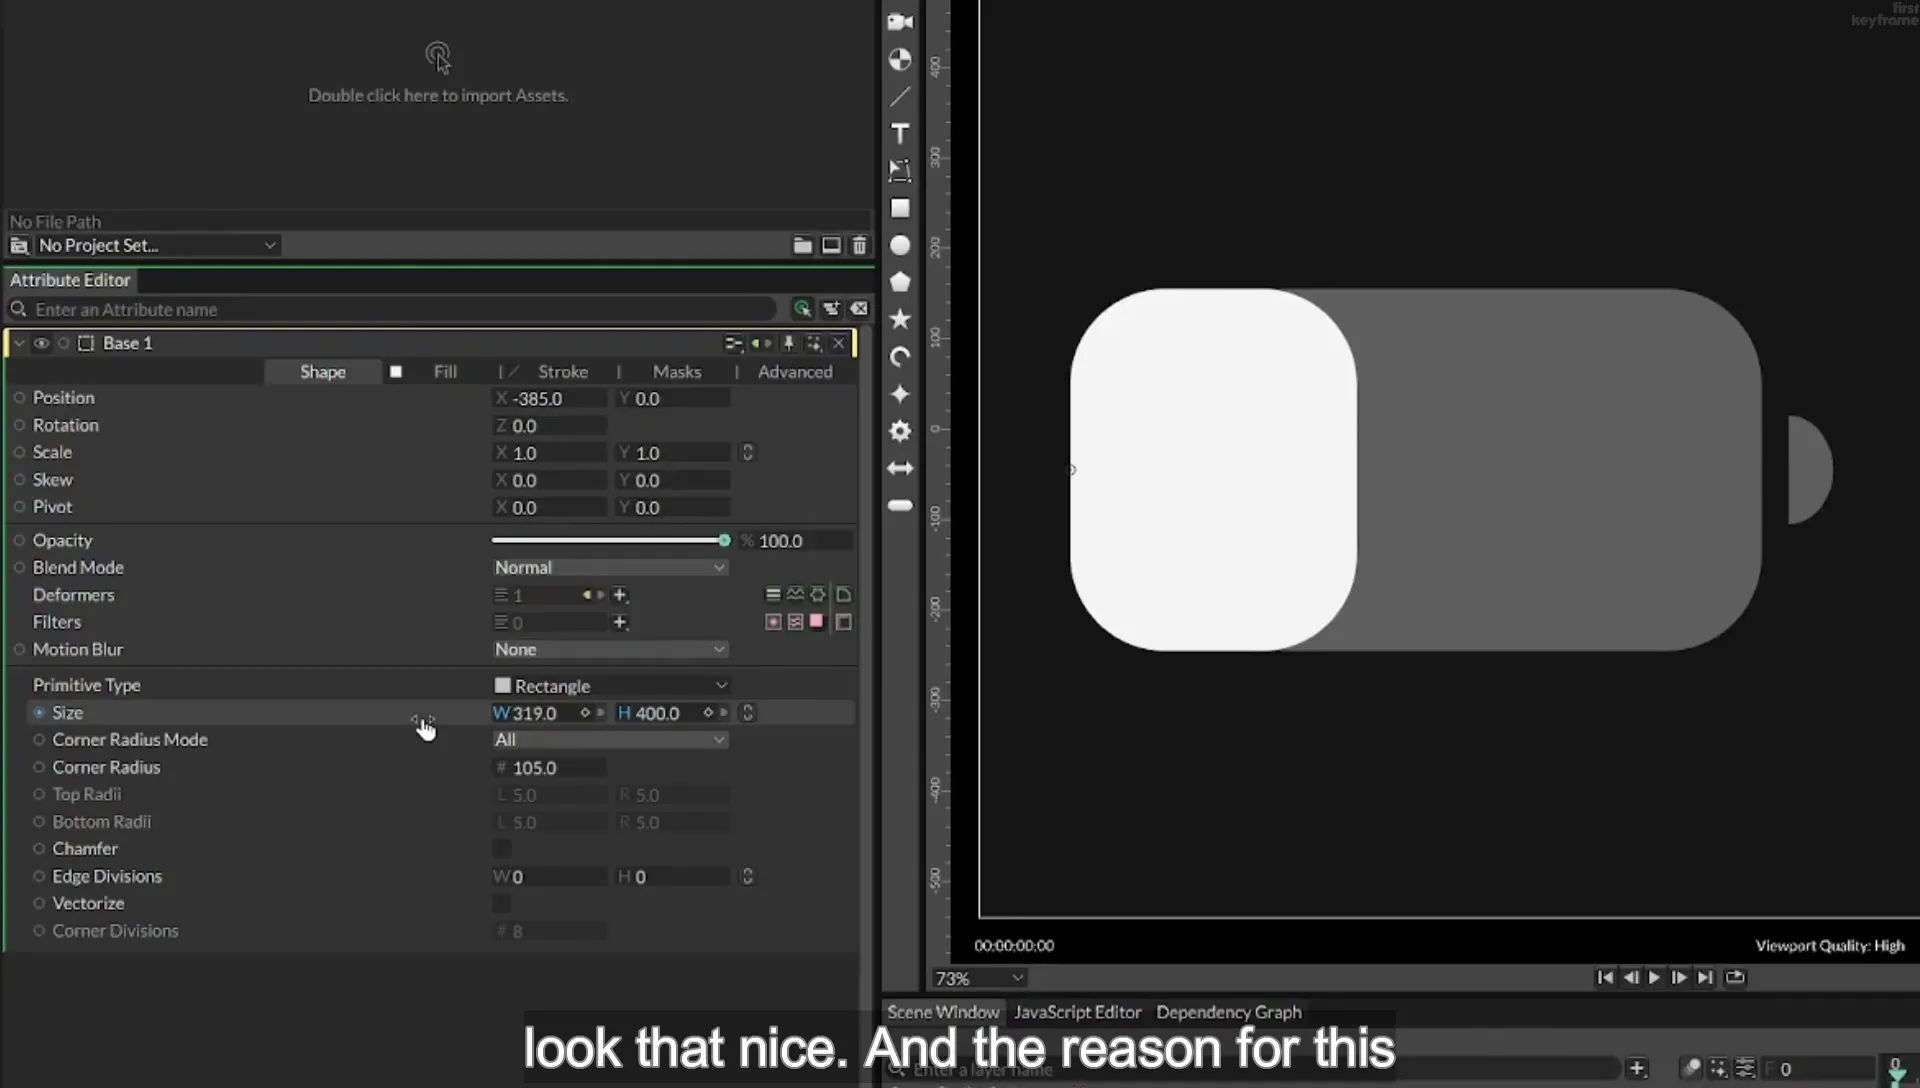Screen dimensions: 1920x1088
Task: Open Corner Radius Mode All dropdown
Action: [x=610, y=740]
